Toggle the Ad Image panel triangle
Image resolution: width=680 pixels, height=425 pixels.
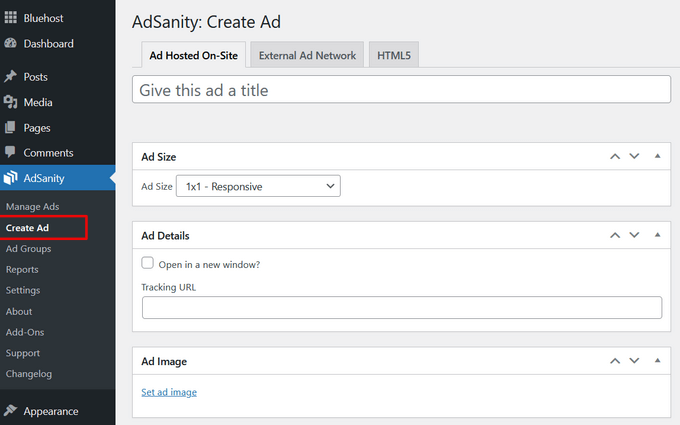pyautogui.click(x=657, y=361)
